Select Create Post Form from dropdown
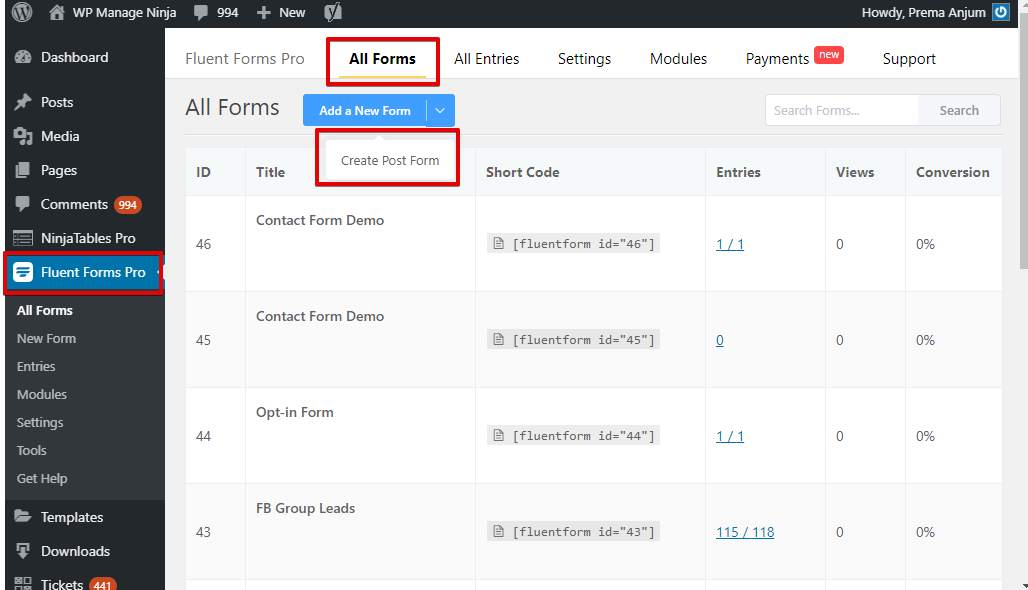1028x590 pixels. click(x=390, y=161)
